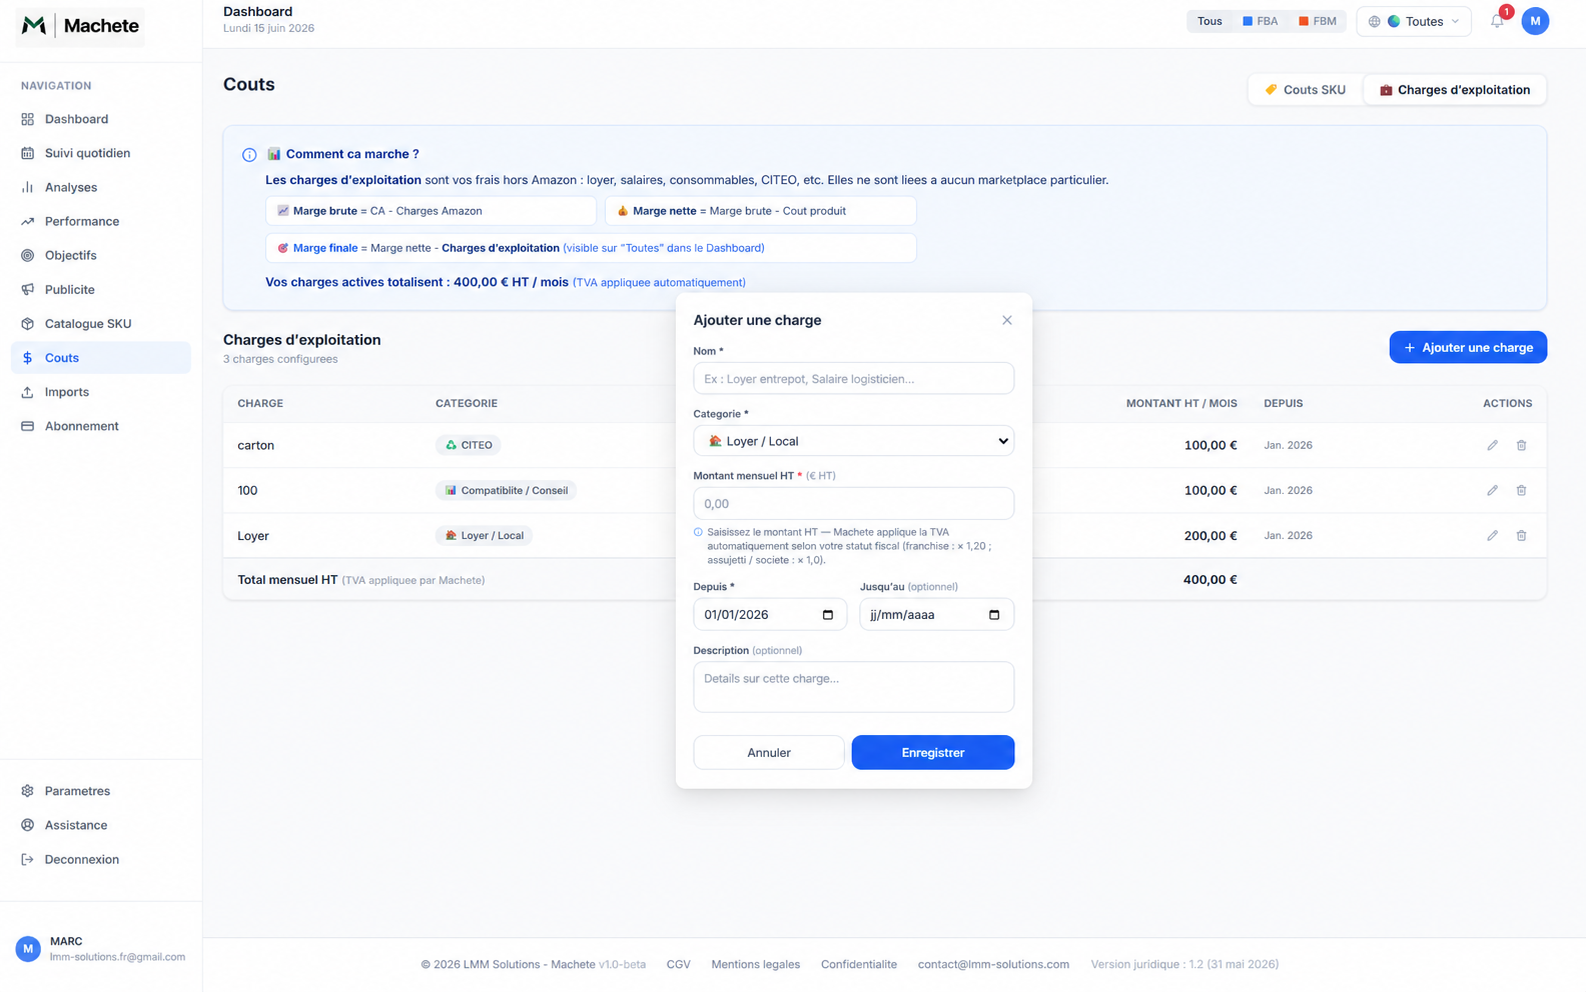Image resolution: width=1586 pixels, height=992 pixels.
Task: Click the CITEO category badge
Action: 468,445
